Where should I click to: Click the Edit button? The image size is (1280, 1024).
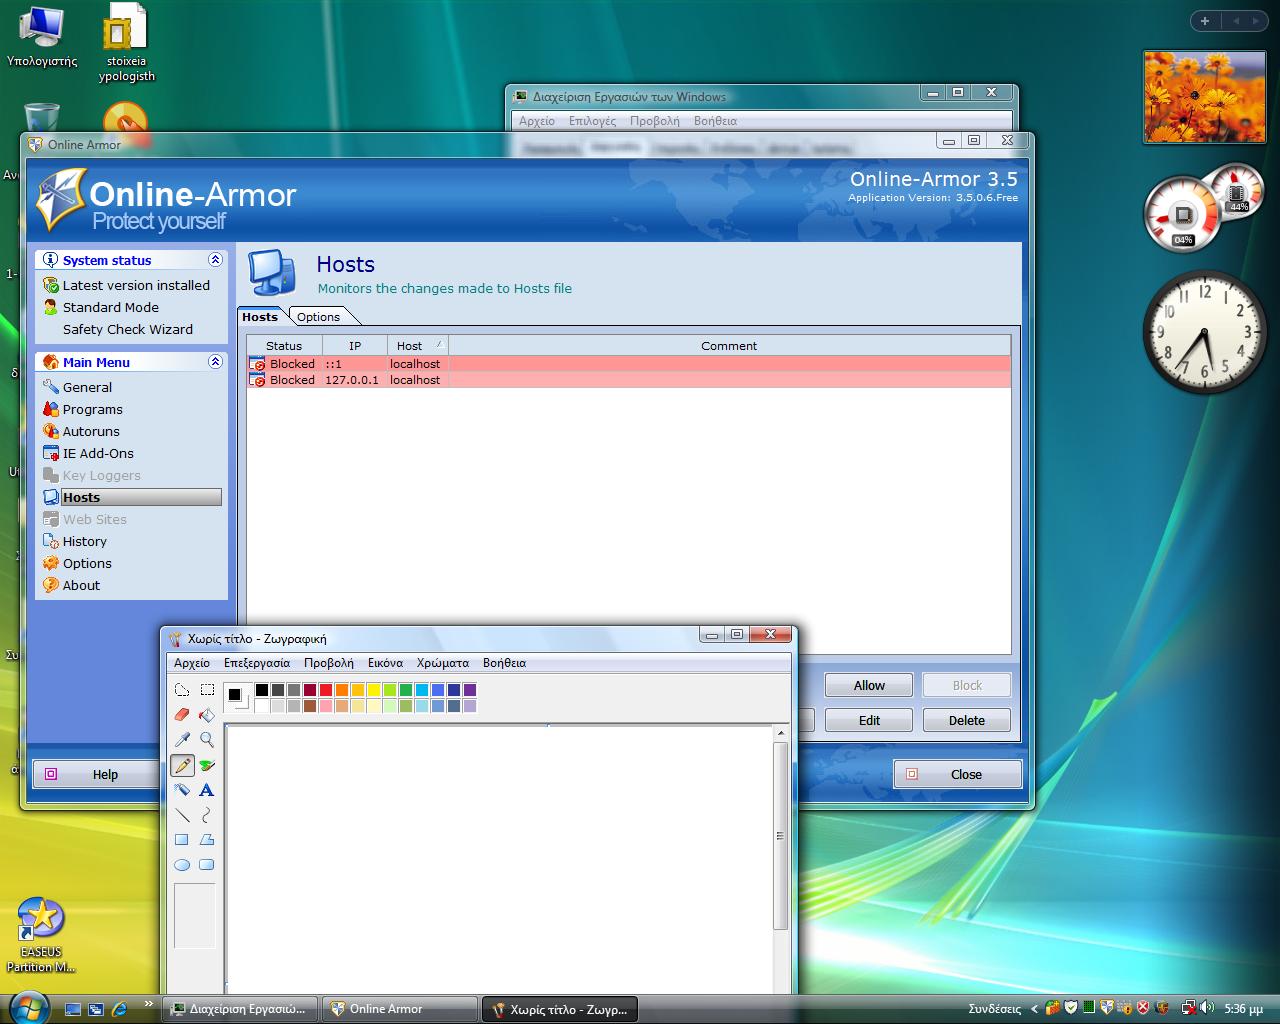point(869,720)
